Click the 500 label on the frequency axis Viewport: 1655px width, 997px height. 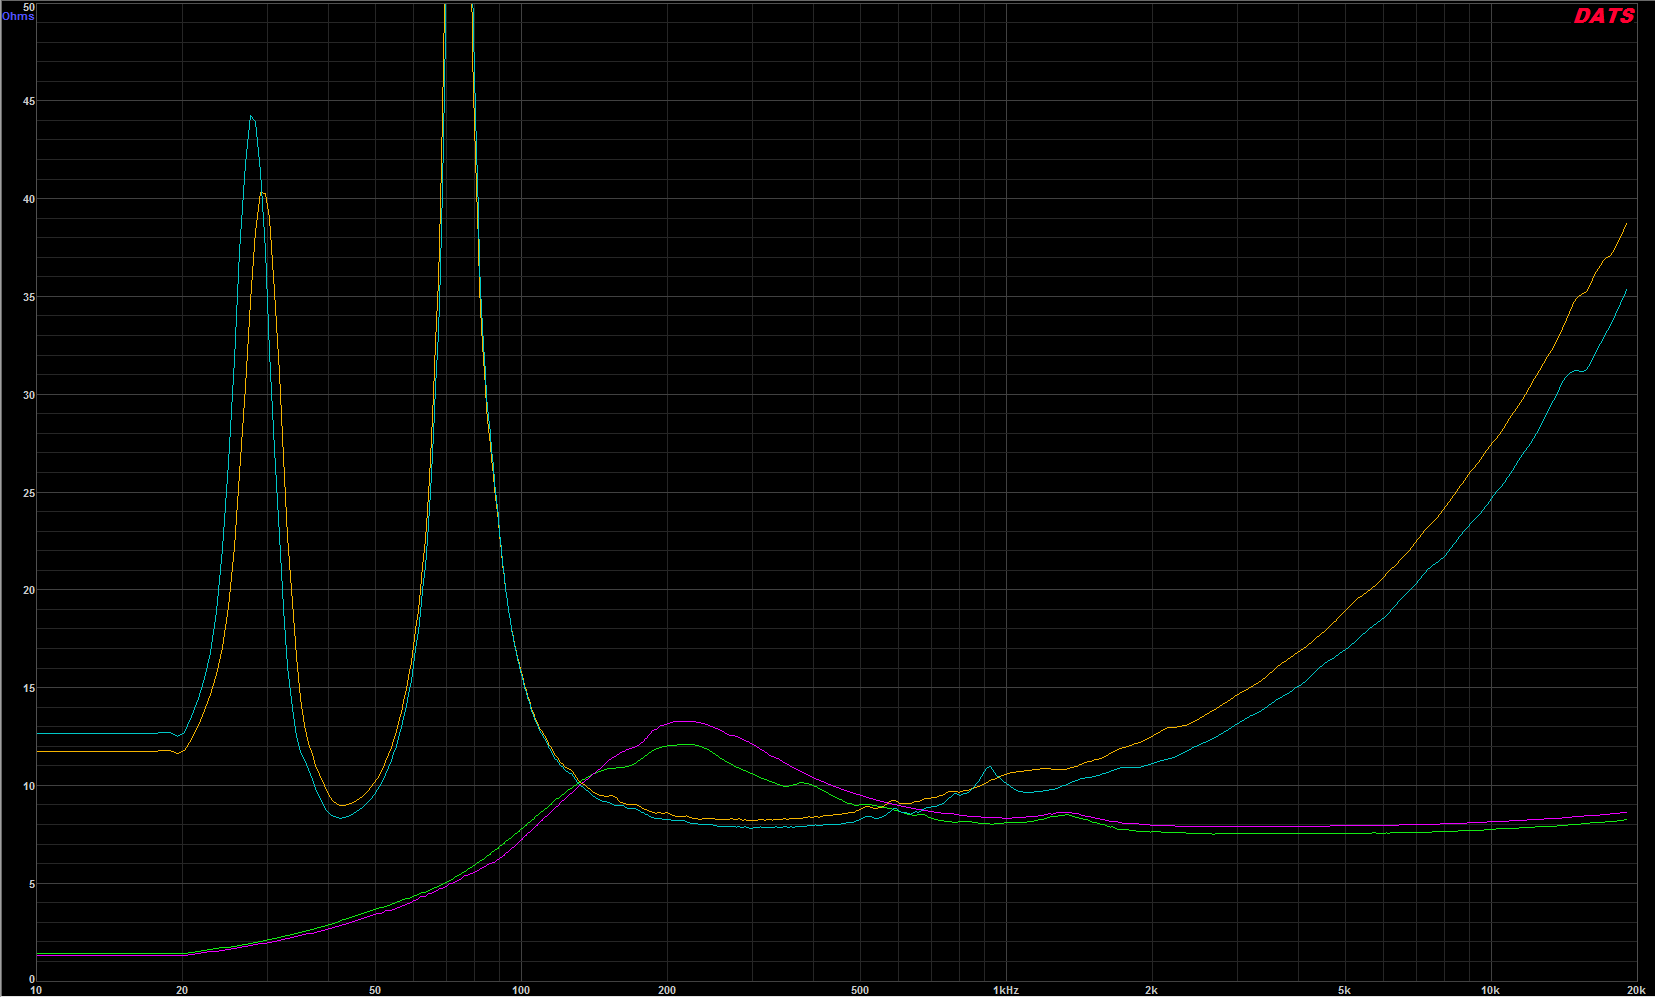click(x=860, y=990)
